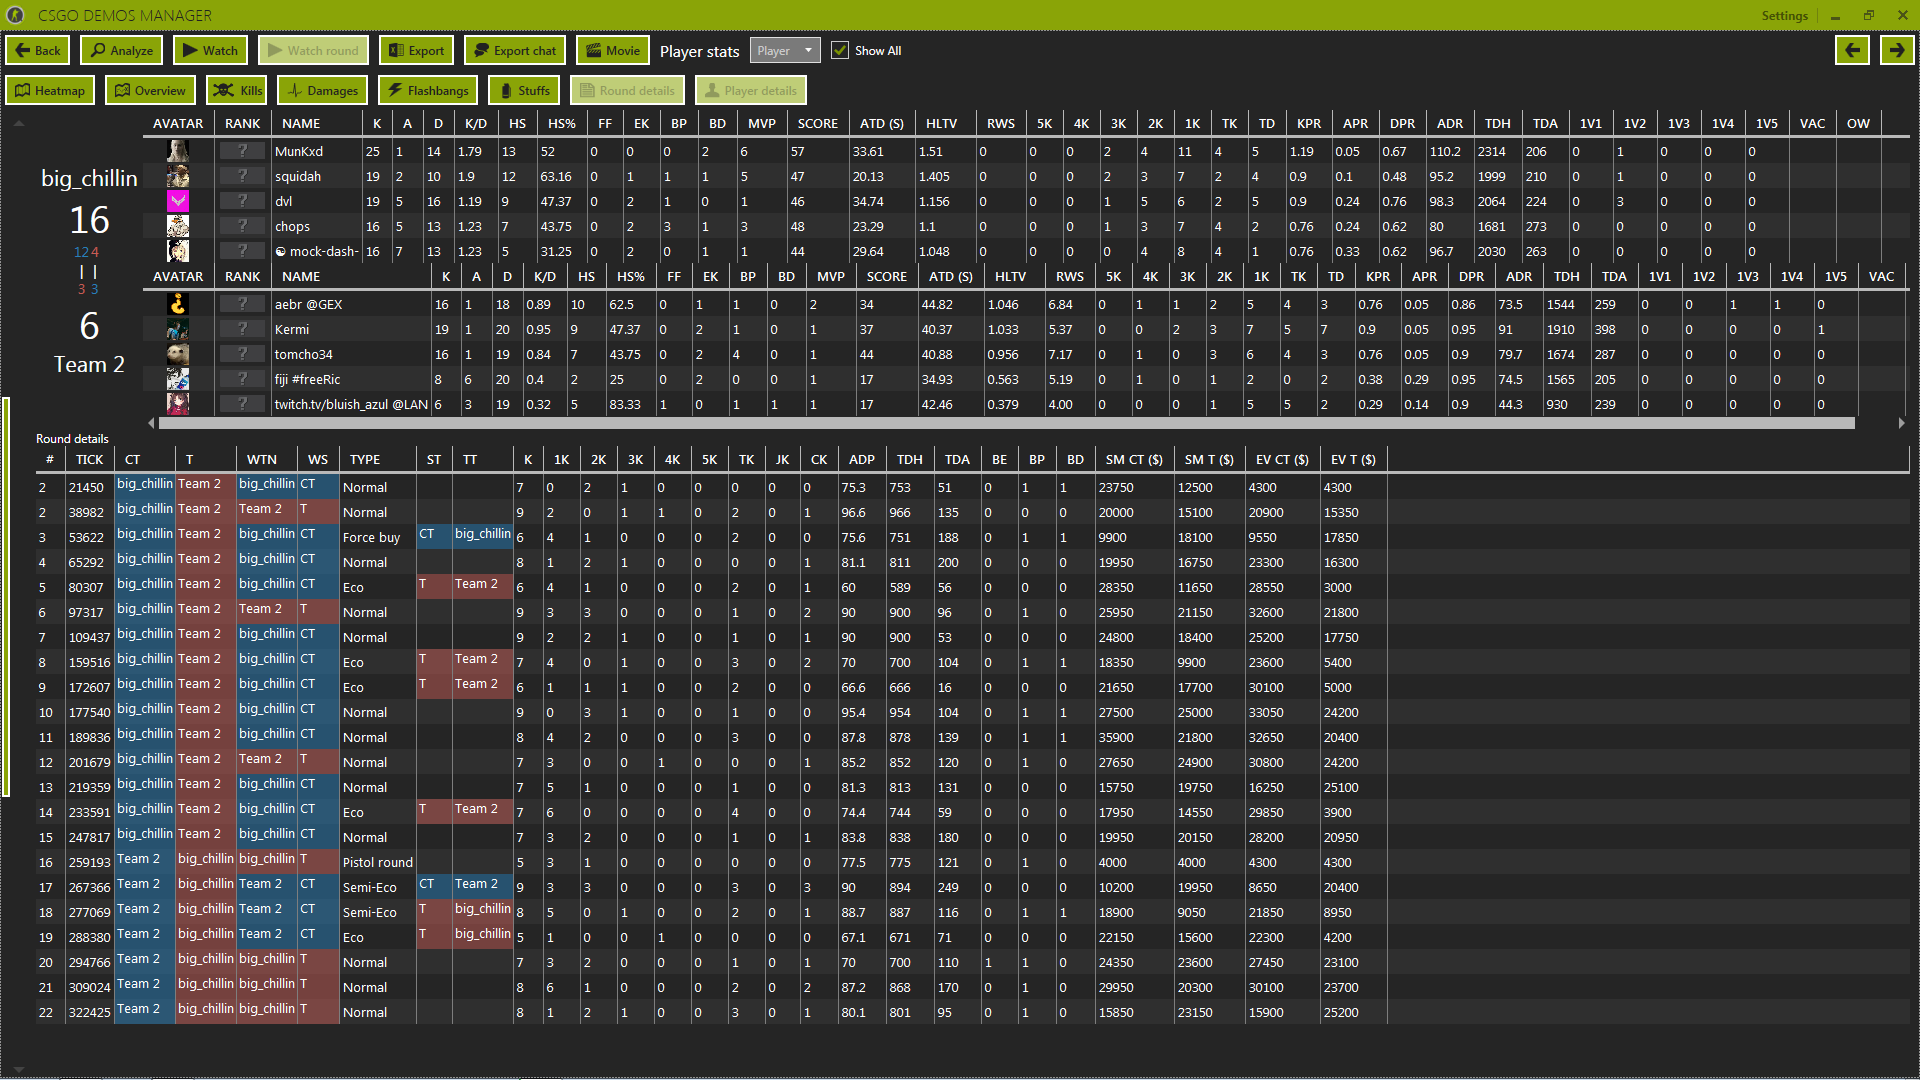Select chops' avatar
1920x1080 pixels.
(178, 226)
